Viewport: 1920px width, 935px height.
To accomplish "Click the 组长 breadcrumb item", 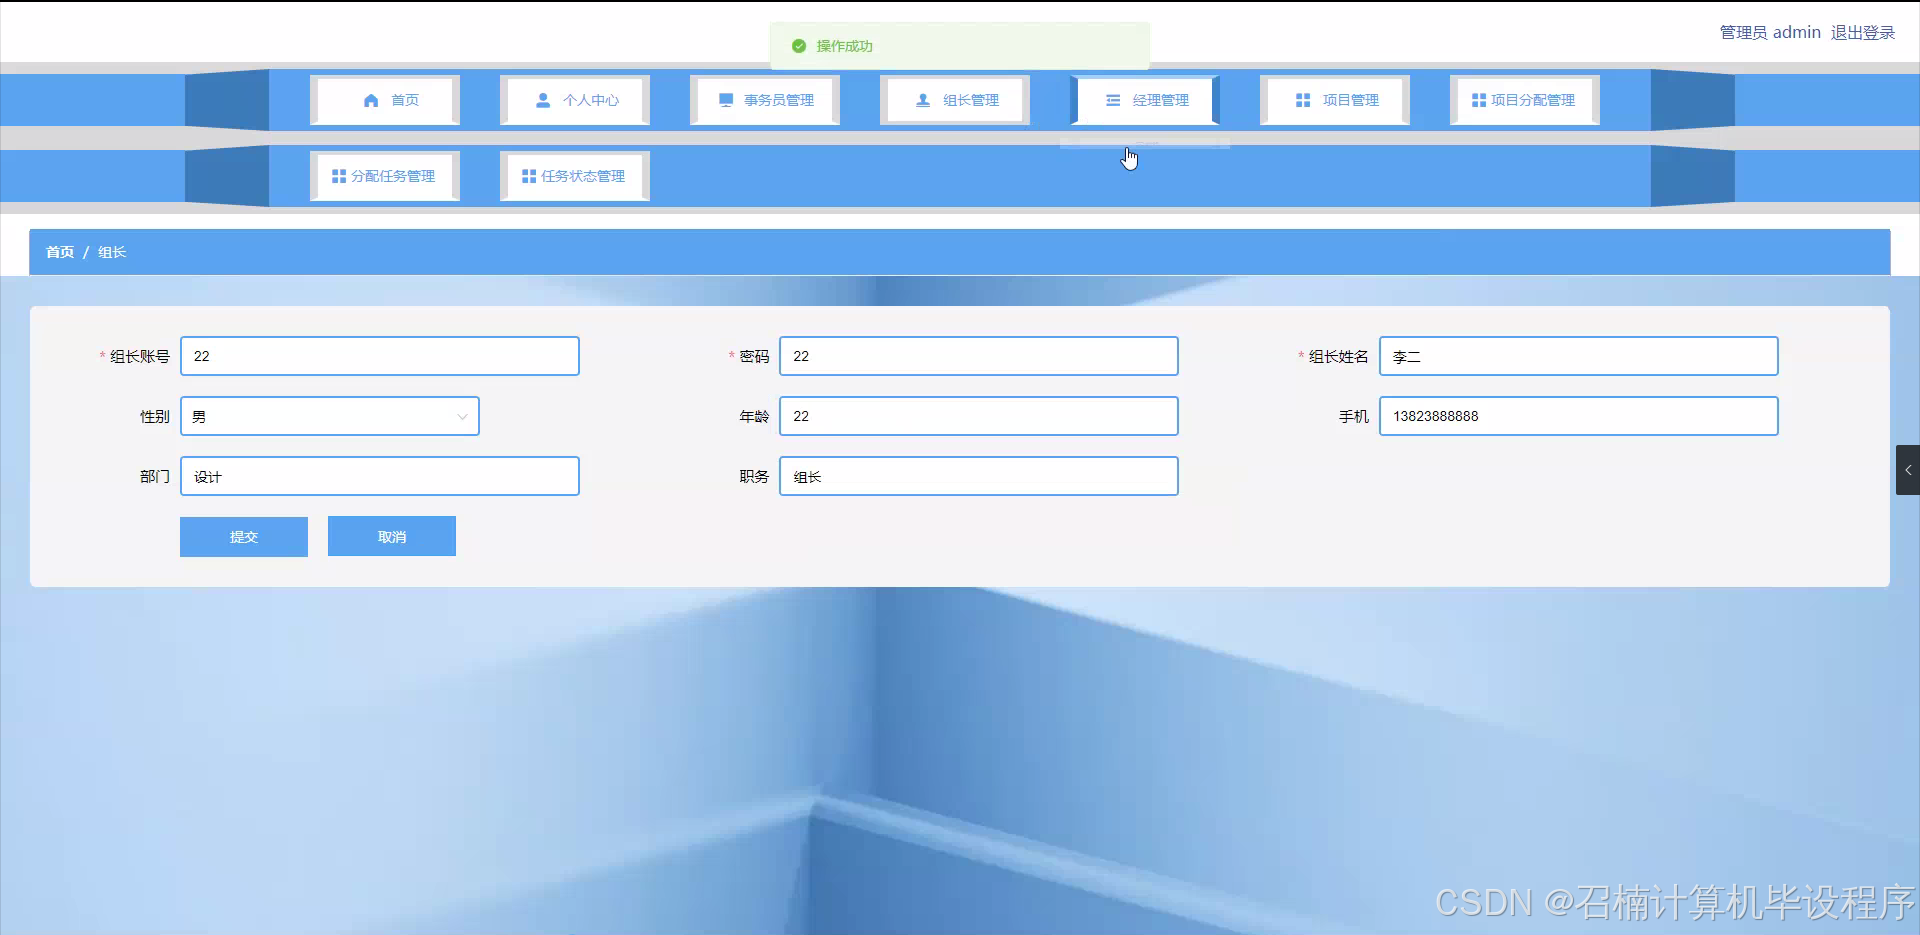I will [x=112, y=252].
